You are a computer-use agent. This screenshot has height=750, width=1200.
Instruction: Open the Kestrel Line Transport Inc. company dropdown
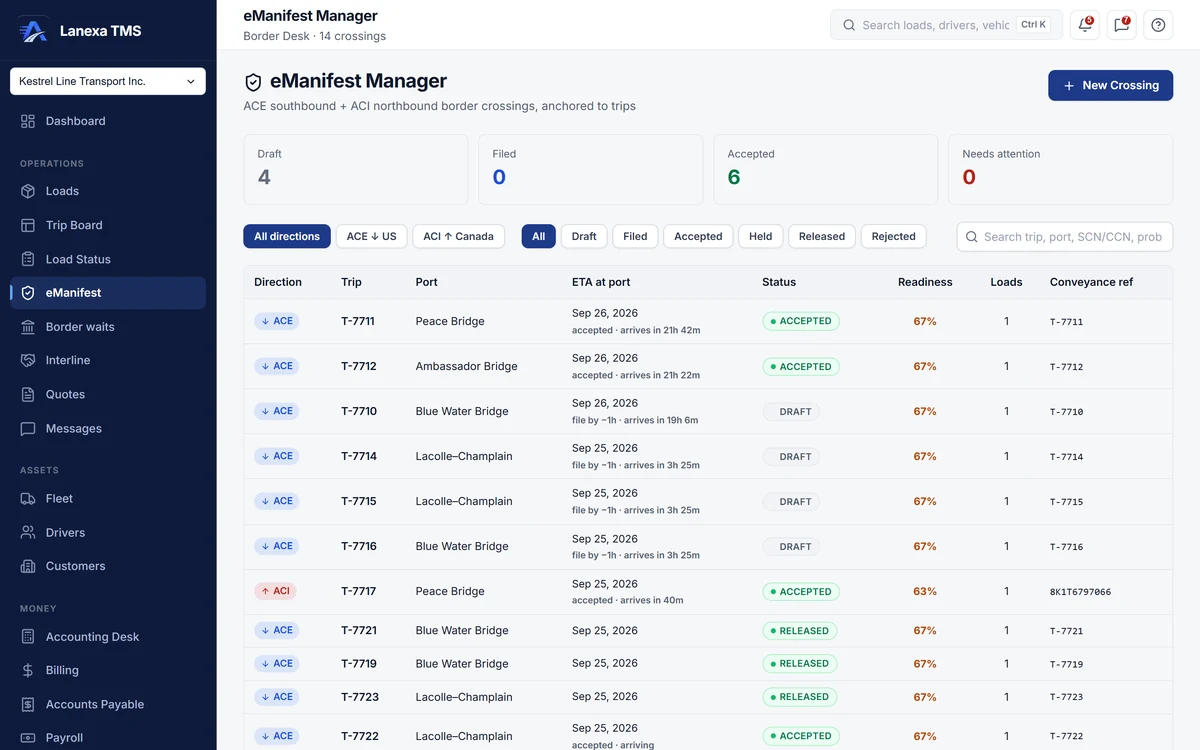click(108, 81)
